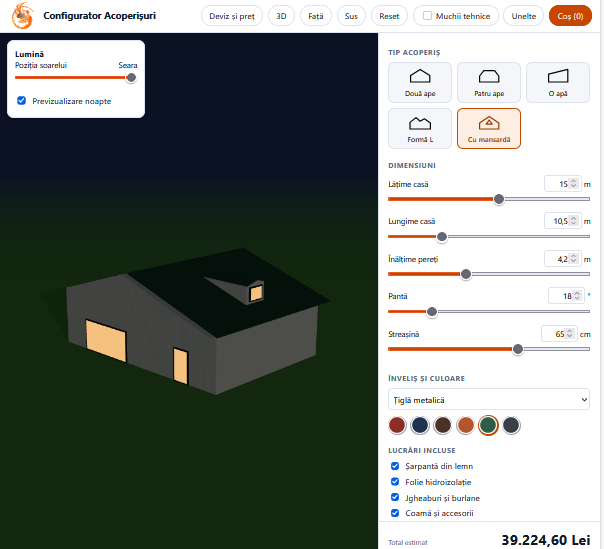604x549 pixels.
Task: Uncheck Șarpantă din lemn
Action: (395, 466)
